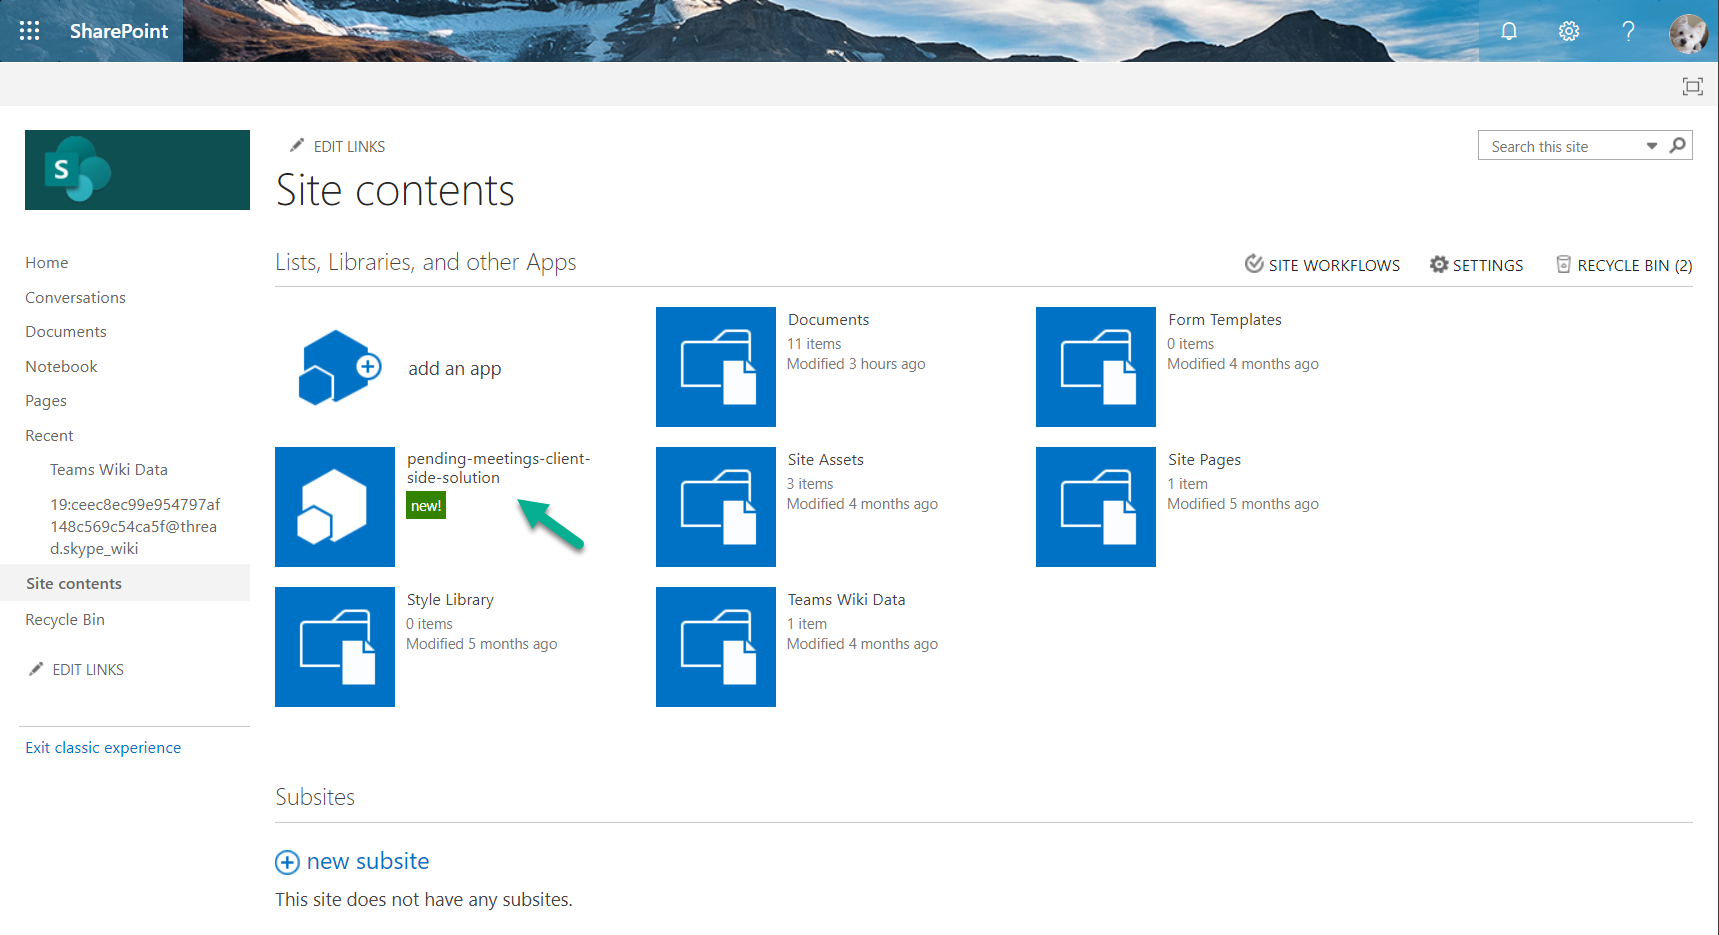Click the SharePoint header title
Screen dimensions: 1719x935
pyautogui.click(x=119, y=31)
